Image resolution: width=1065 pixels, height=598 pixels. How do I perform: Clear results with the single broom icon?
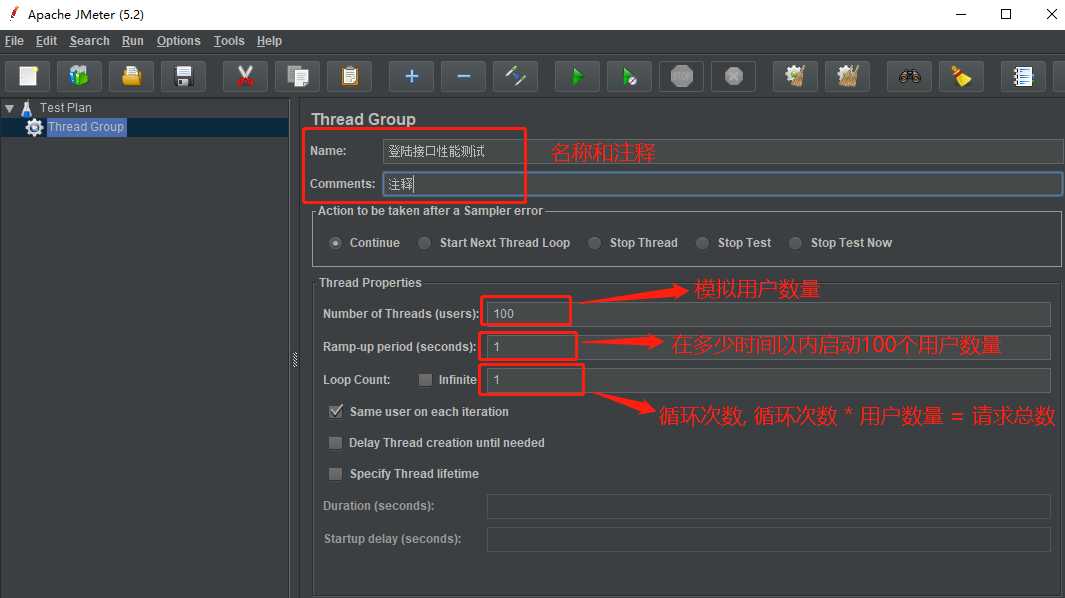click(795, 76)
